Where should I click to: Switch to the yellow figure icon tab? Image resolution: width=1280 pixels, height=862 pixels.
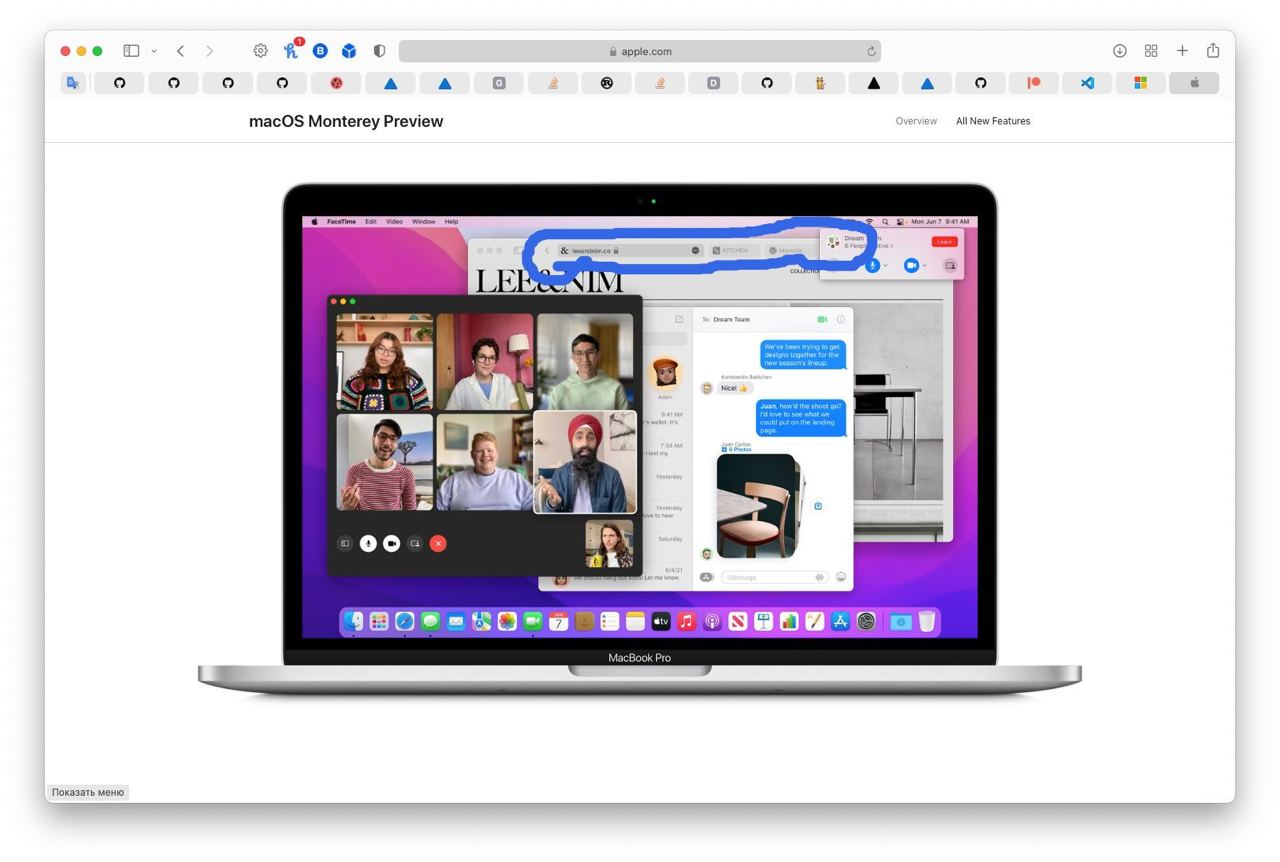(820, 83)
